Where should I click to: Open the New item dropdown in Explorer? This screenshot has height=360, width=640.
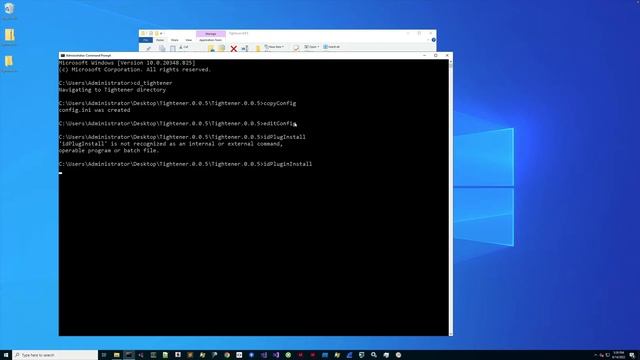click(x=274, y=47)
